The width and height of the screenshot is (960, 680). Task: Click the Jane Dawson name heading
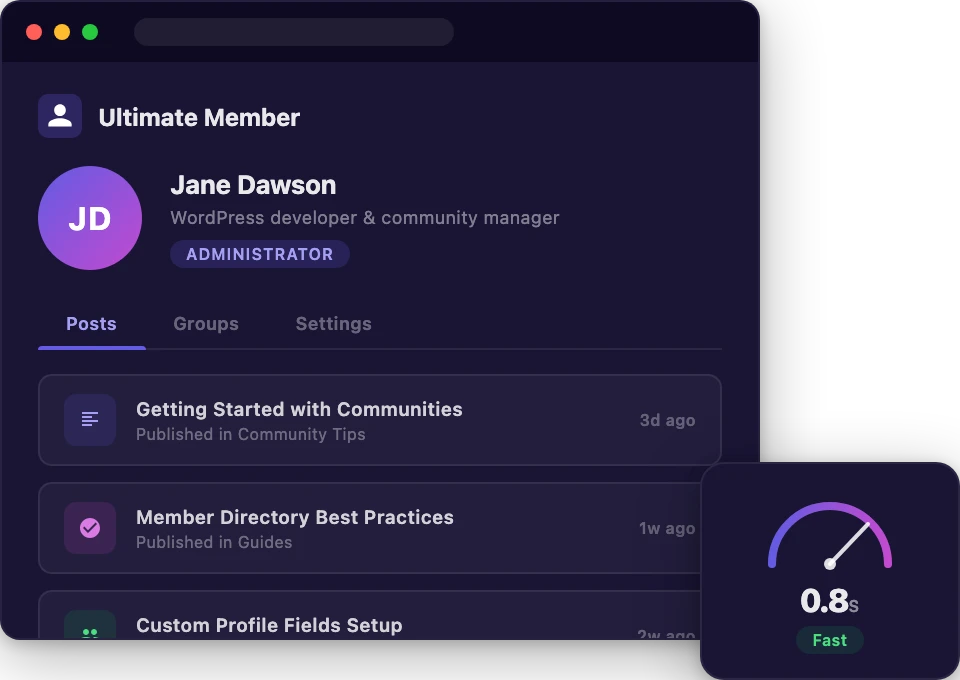click(253, 185)
